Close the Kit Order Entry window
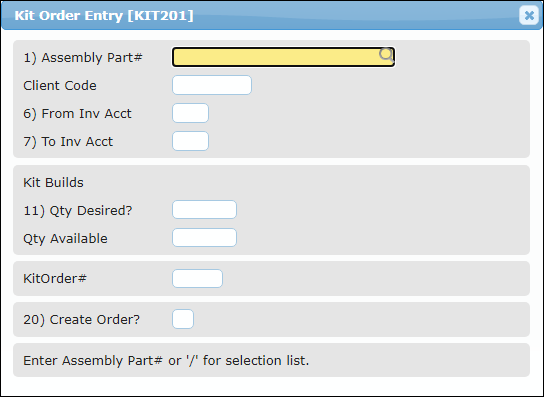 (x=529, y=15)
